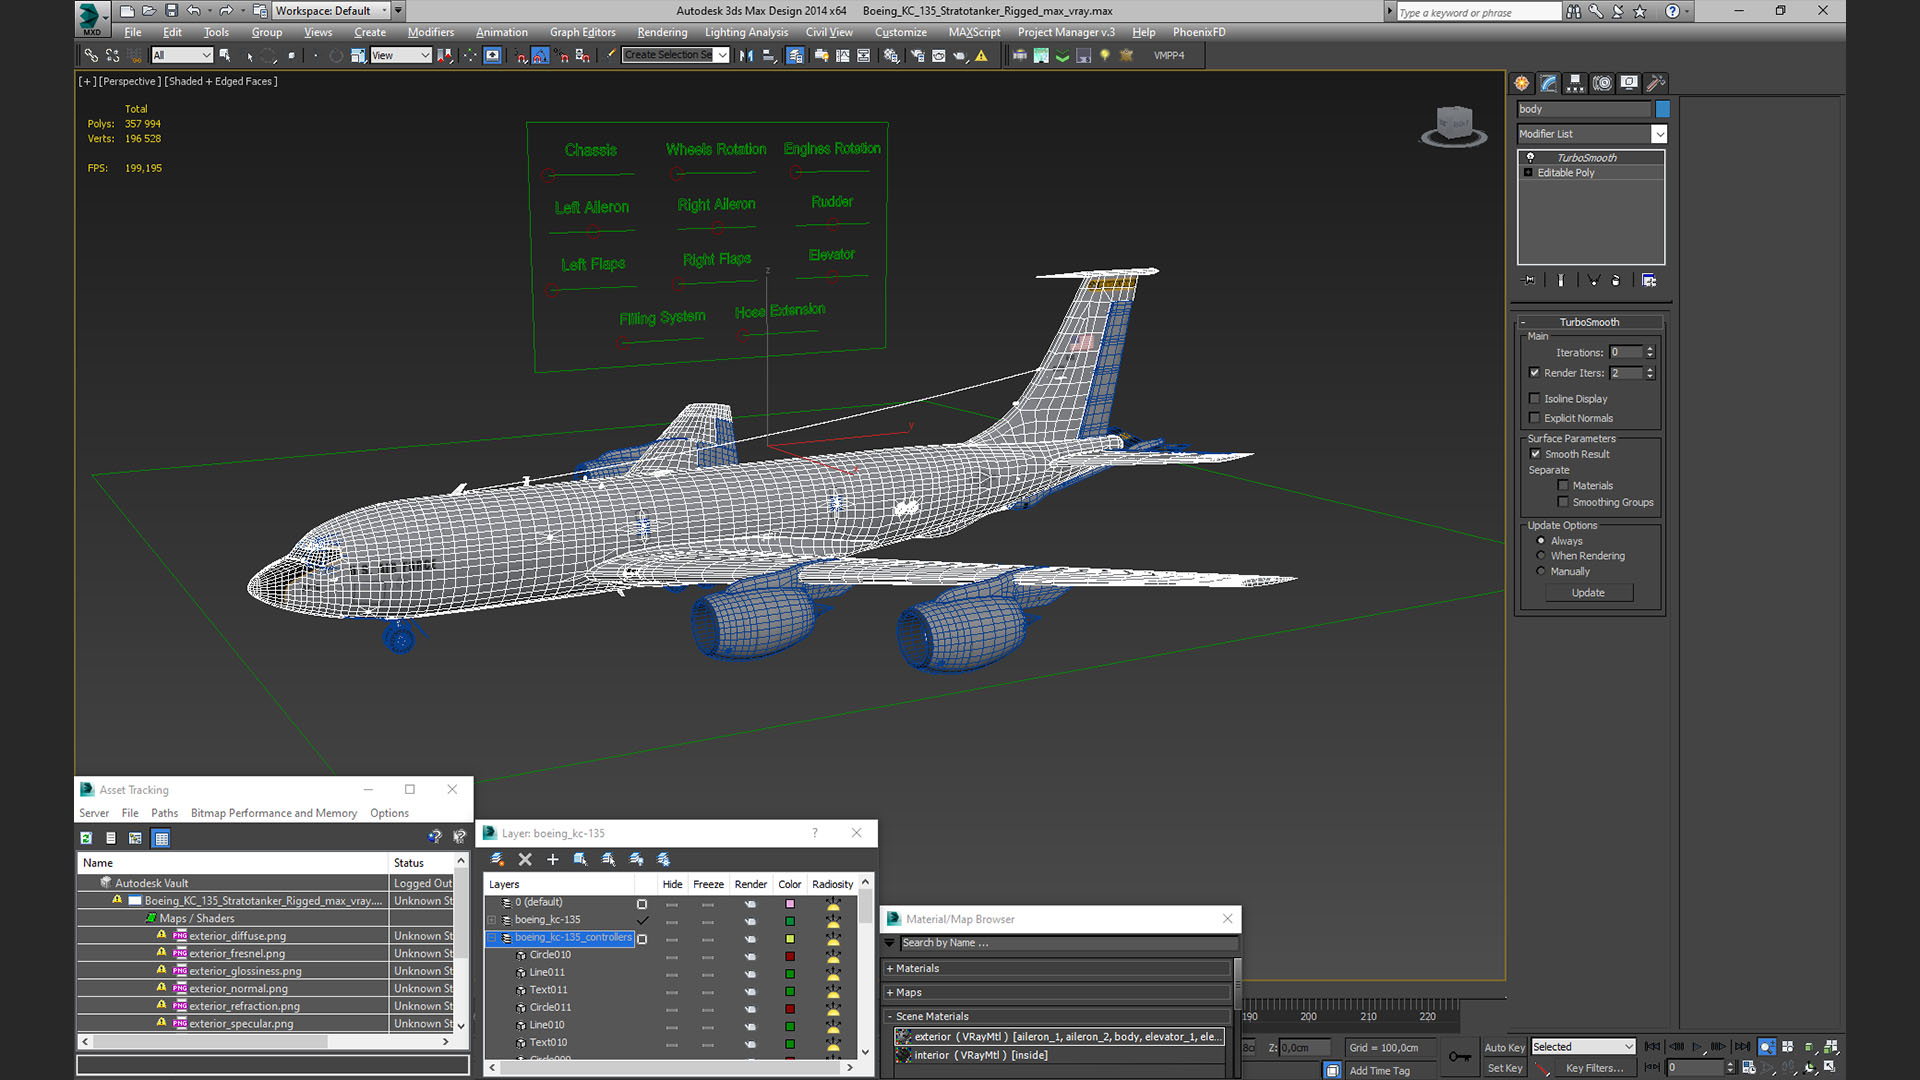Click Table View icon in Asset Tracking
The image size is (1920, 1080).
coord(161,838)
